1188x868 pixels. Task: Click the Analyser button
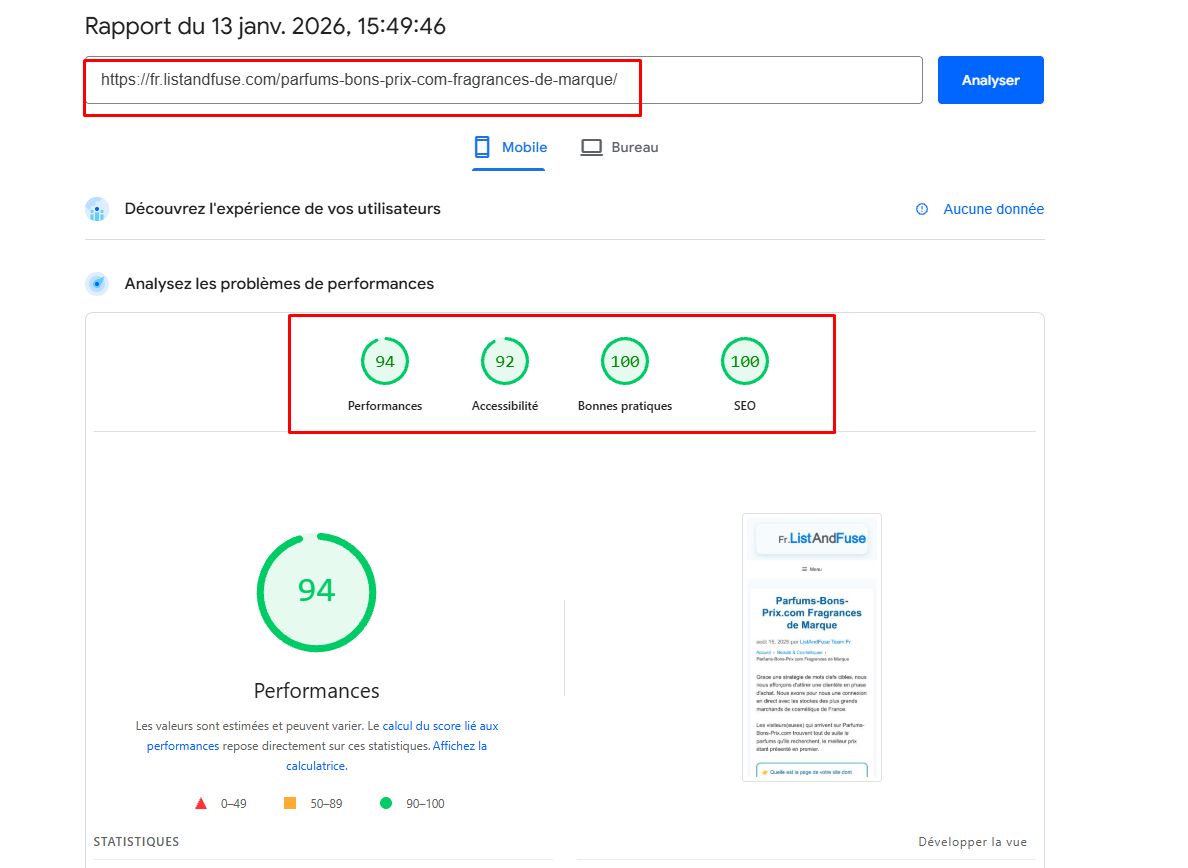(x=990, y=80)
